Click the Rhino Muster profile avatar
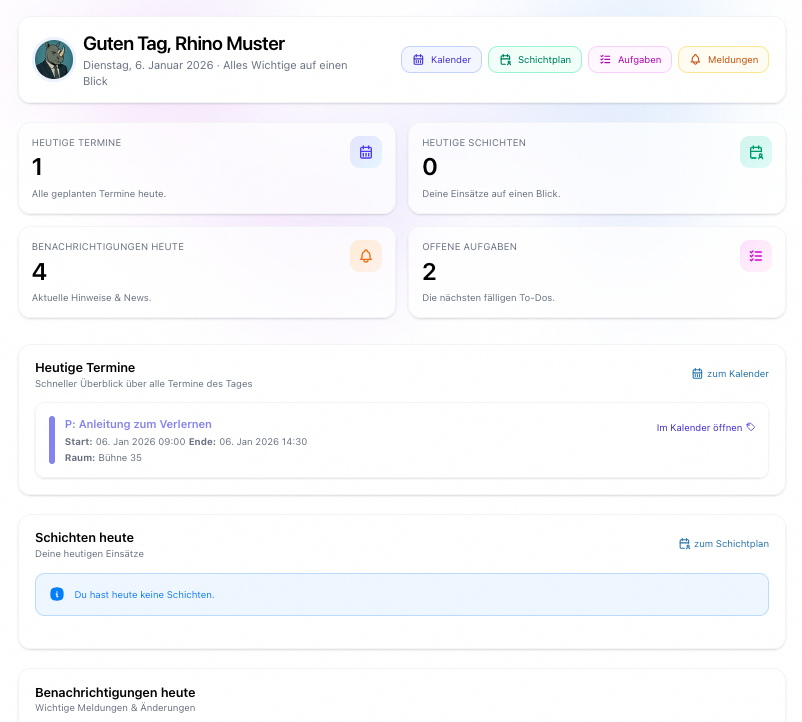 pyautogui.click(x=54, y=59)
